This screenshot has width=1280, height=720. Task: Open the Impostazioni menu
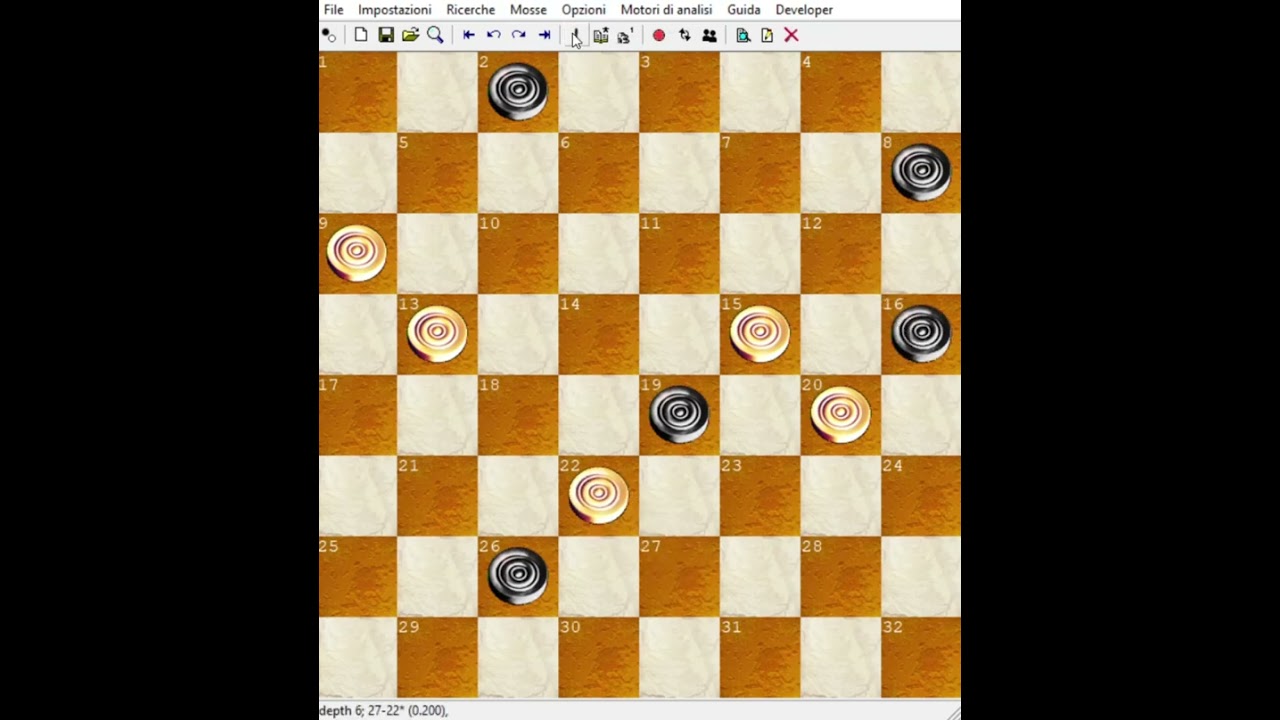click(395, 10)
